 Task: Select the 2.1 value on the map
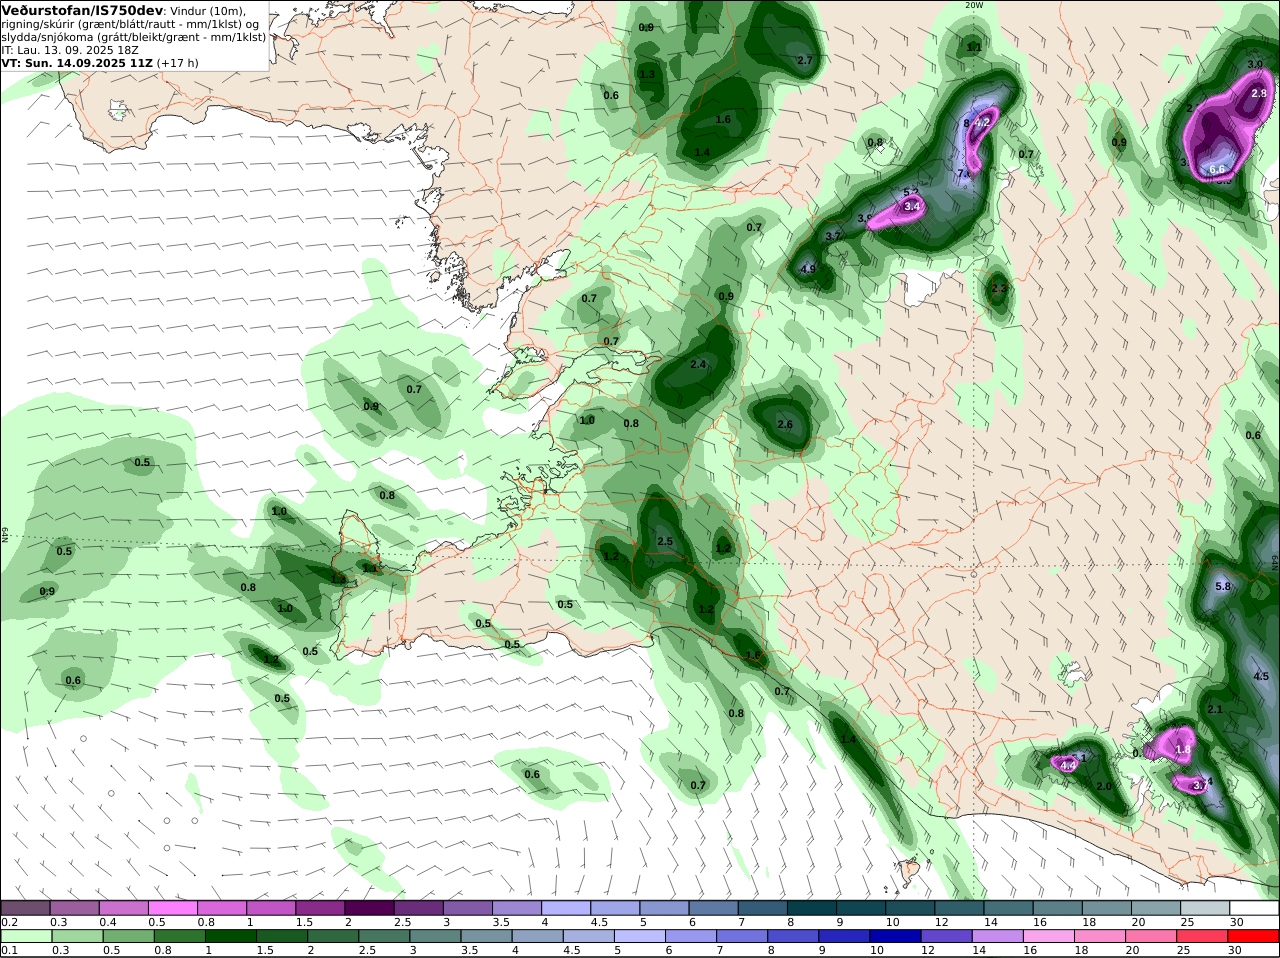tap(1215, 709)
